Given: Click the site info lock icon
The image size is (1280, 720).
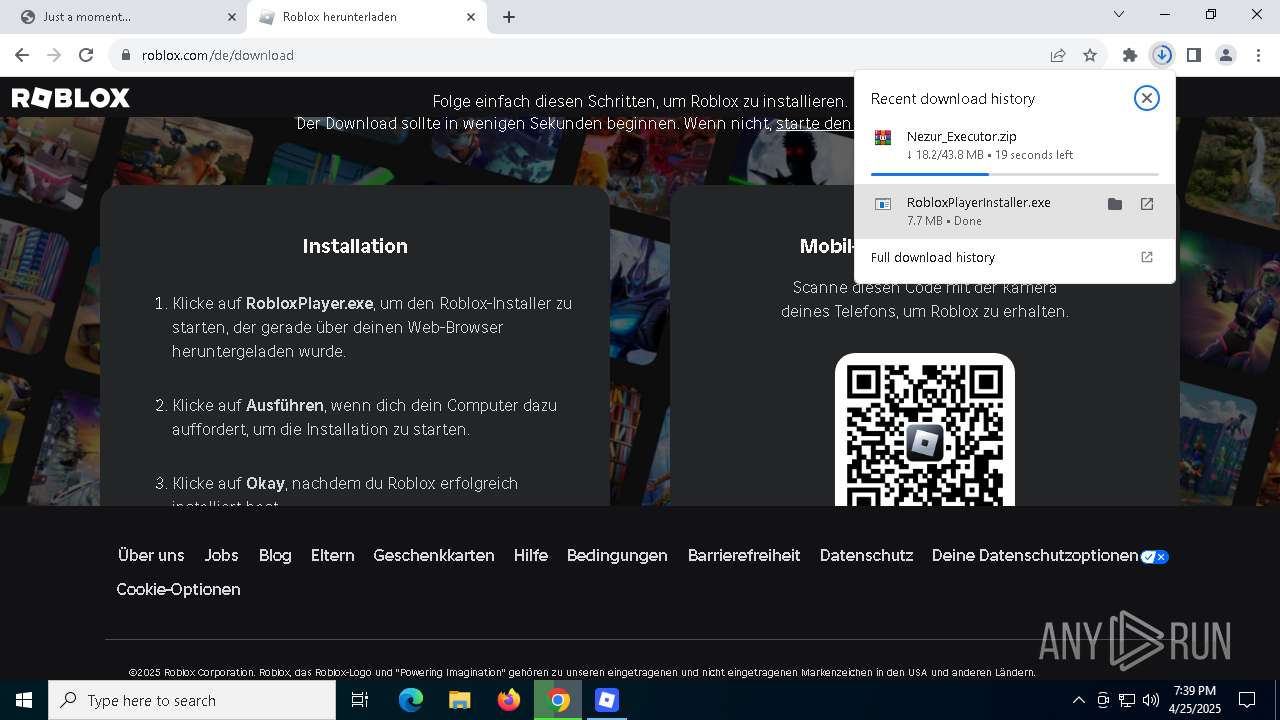Looking at the screenshot, I should coord(126,55).
